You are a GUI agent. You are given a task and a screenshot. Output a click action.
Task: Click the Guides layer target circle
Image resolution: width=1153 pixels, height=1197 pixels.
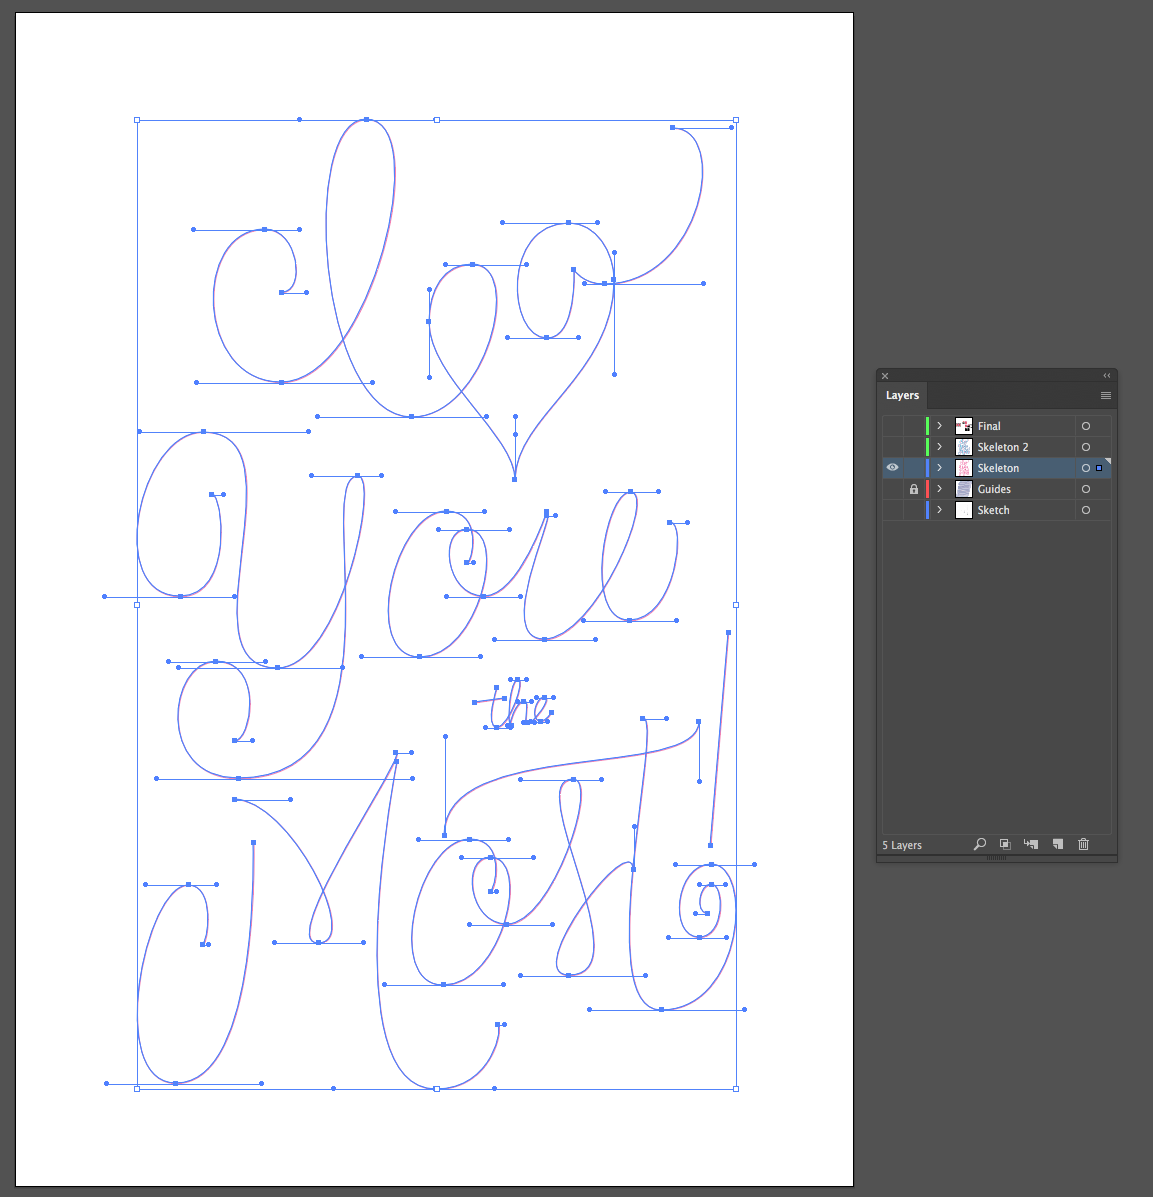point(1086,489)
